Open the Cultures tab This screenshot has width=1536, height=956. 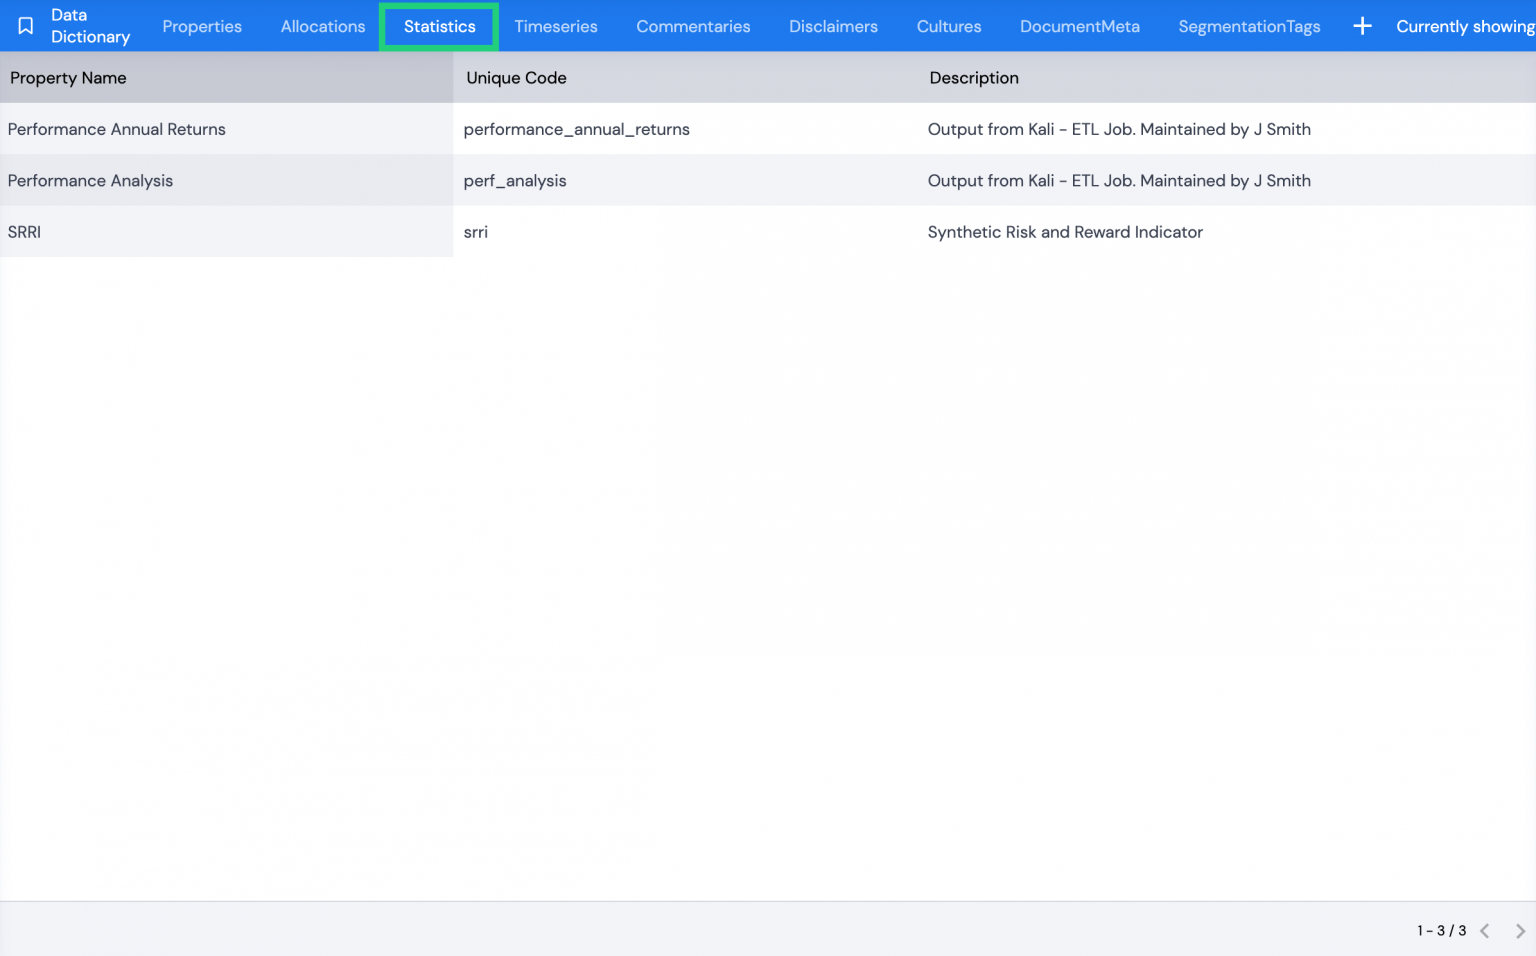[x=948, y=26]
